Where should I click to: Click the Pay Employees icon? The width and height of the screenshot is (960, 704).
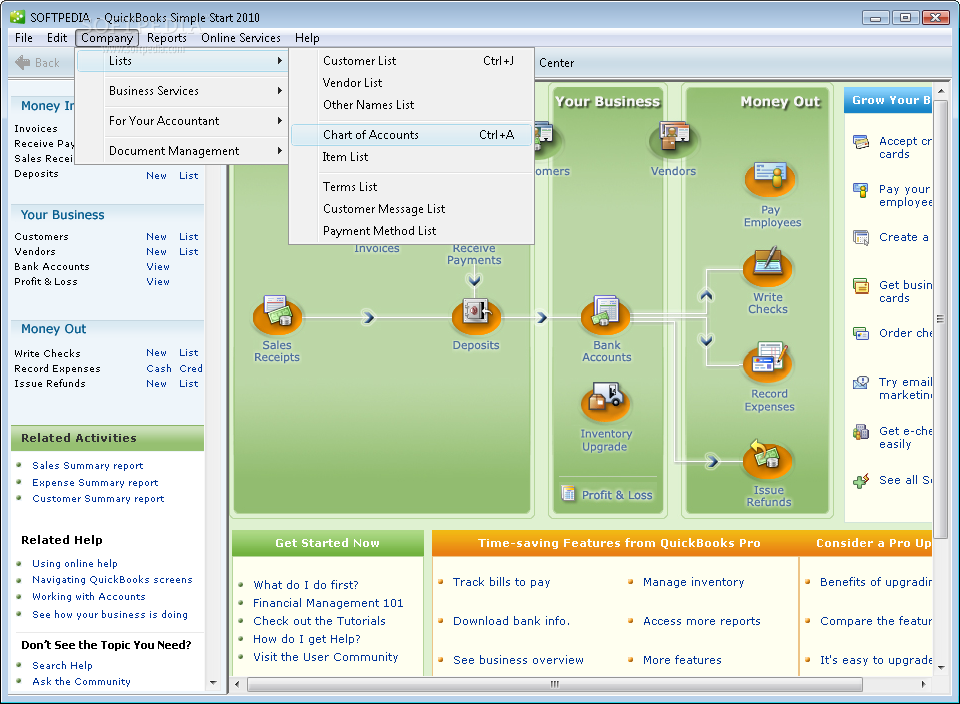tap(770, 178)
